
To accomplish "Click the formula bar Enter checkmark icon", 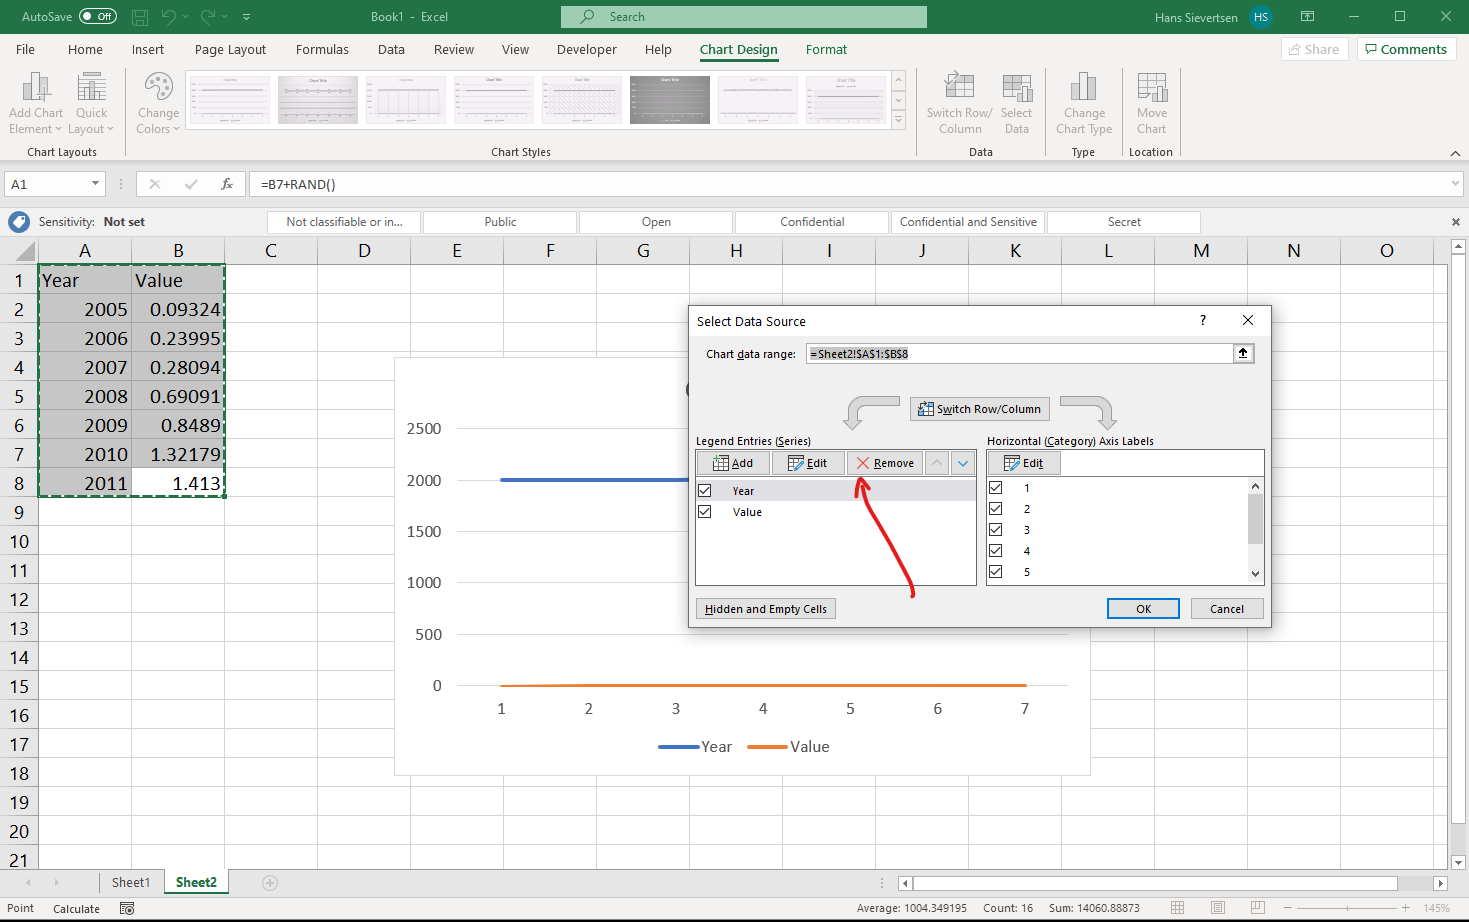I will coord(191,184).
